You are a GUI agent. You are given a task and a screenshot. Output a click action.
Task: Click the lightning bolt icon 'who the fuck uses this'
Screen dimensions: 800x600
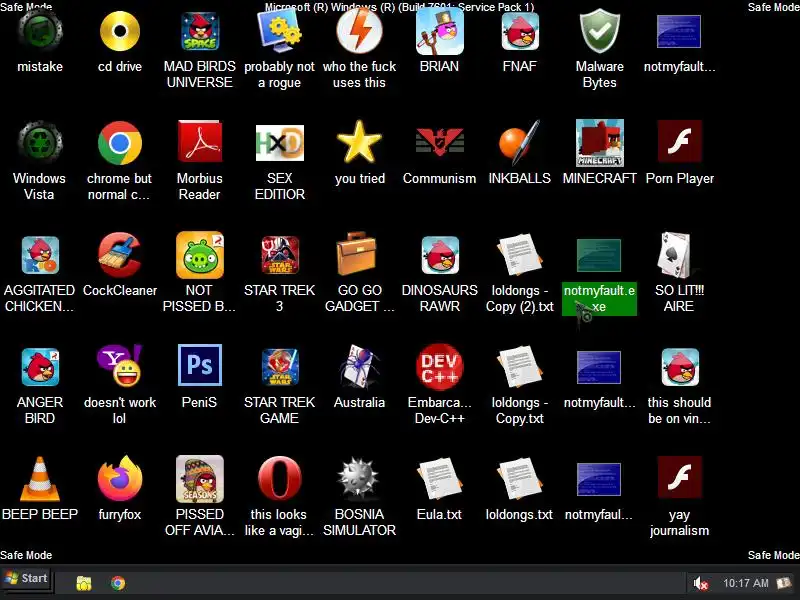360,31
